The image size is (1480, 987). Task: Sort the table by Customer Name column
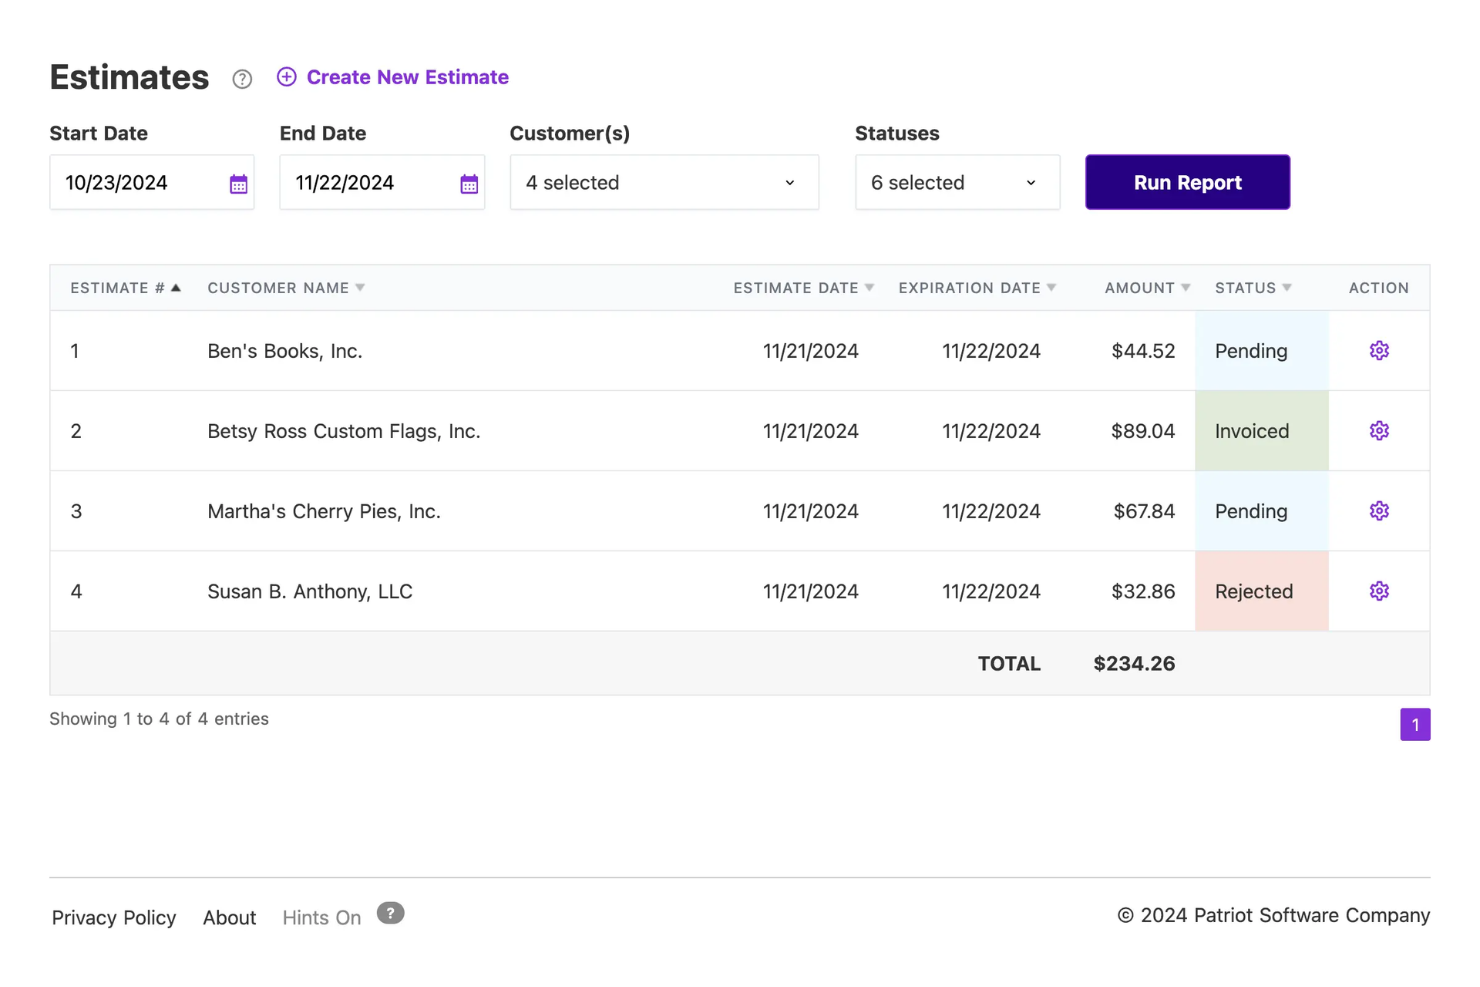[x=285, y=287]
